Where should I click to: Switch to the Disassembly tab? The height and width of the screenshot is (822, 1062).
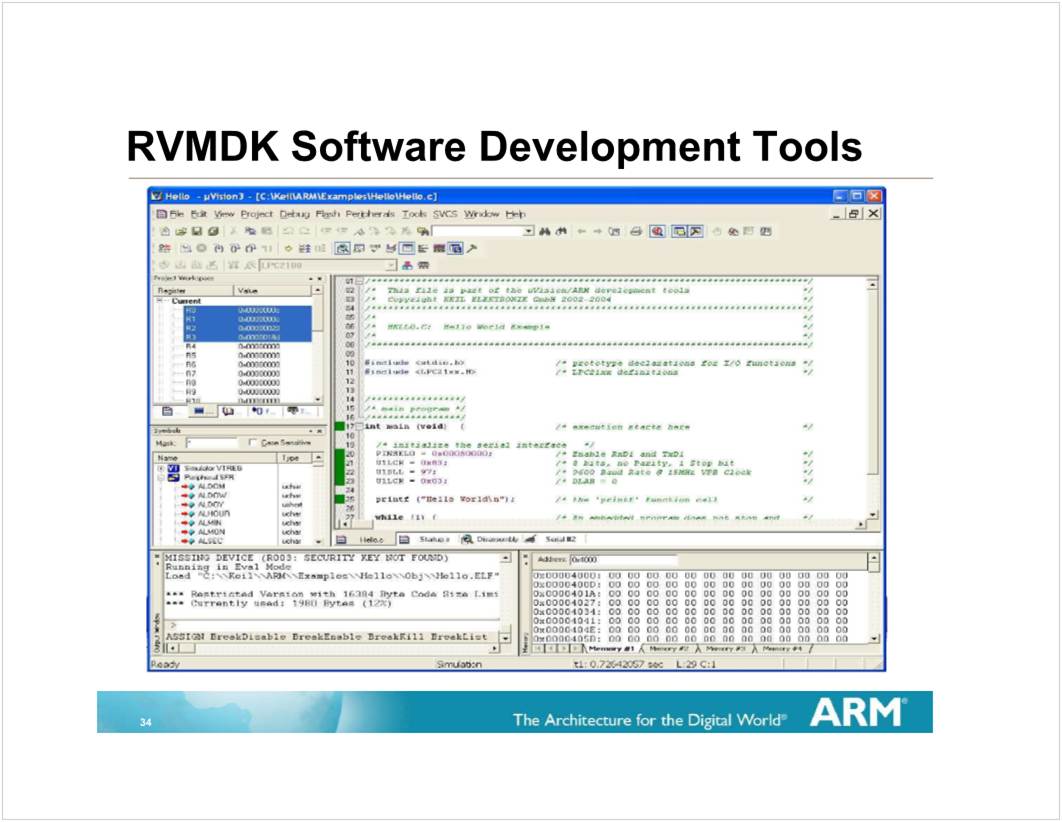(495, 539)
